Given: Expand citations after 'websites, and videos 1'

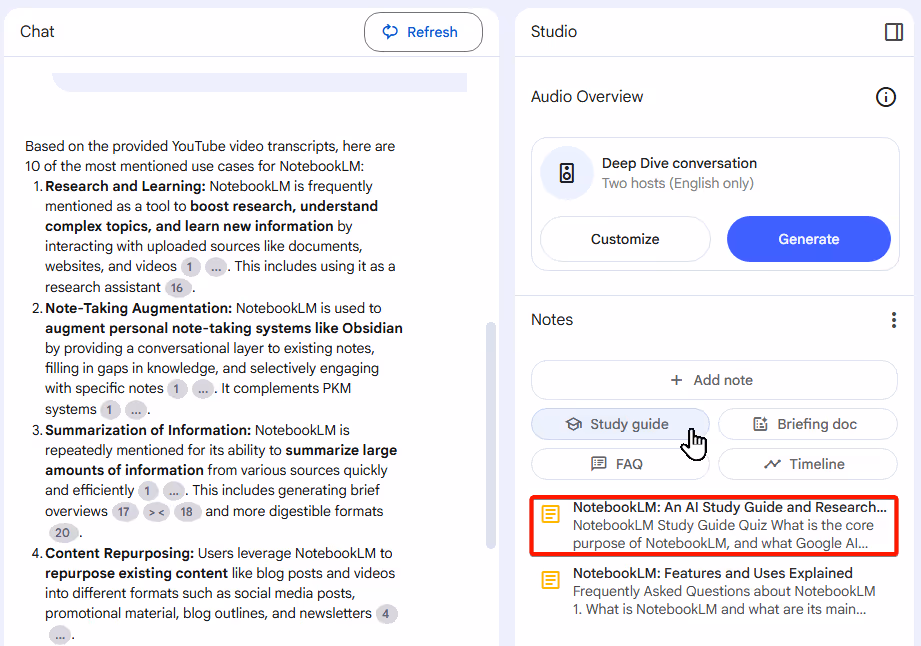Looking at the screenshot, I should pos(216,267).
